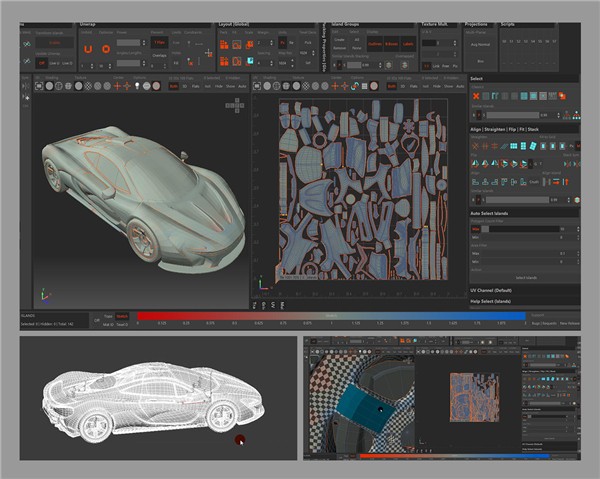Toggle Both mode in UV viewport toolbar
The image size is (600, 479).
tap(392, 86)
